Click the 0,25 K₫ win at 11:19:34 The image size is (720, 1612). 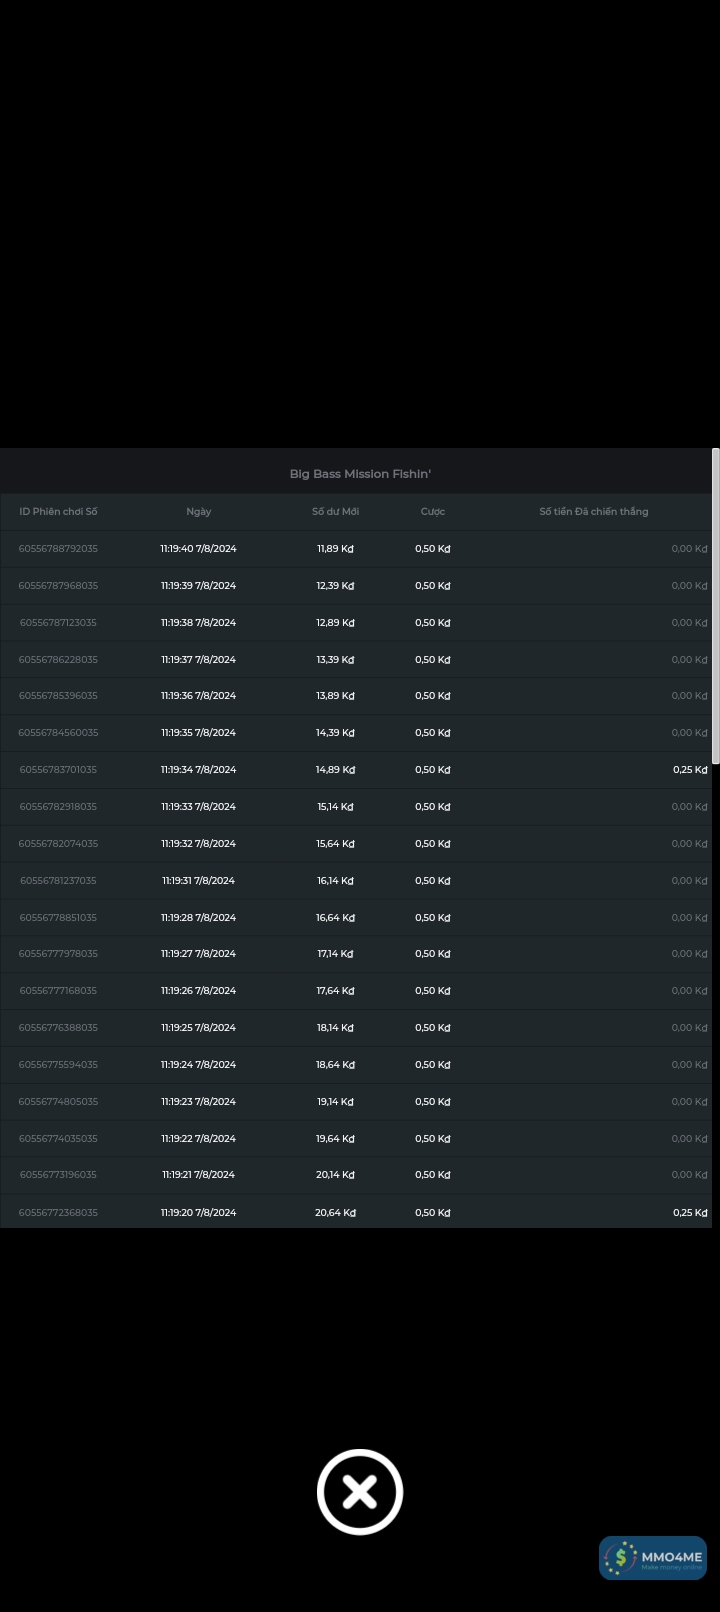click(689, 770)
